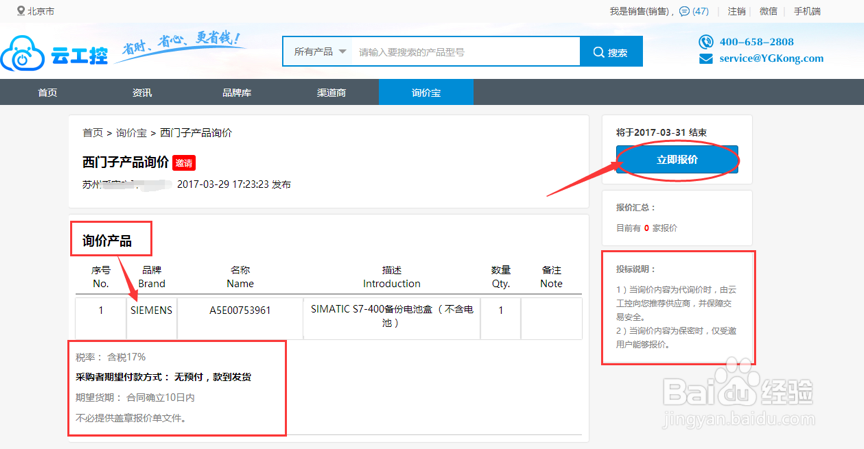Click the 搜索 search button

(611, 51)
